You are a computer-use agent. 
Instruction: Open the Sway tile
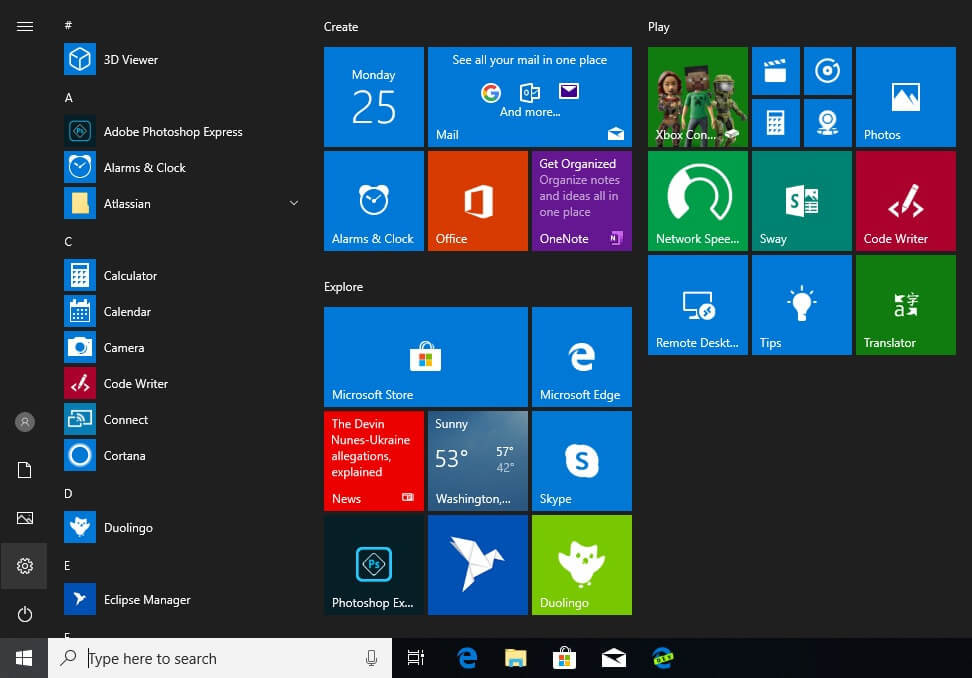[801, 201]
